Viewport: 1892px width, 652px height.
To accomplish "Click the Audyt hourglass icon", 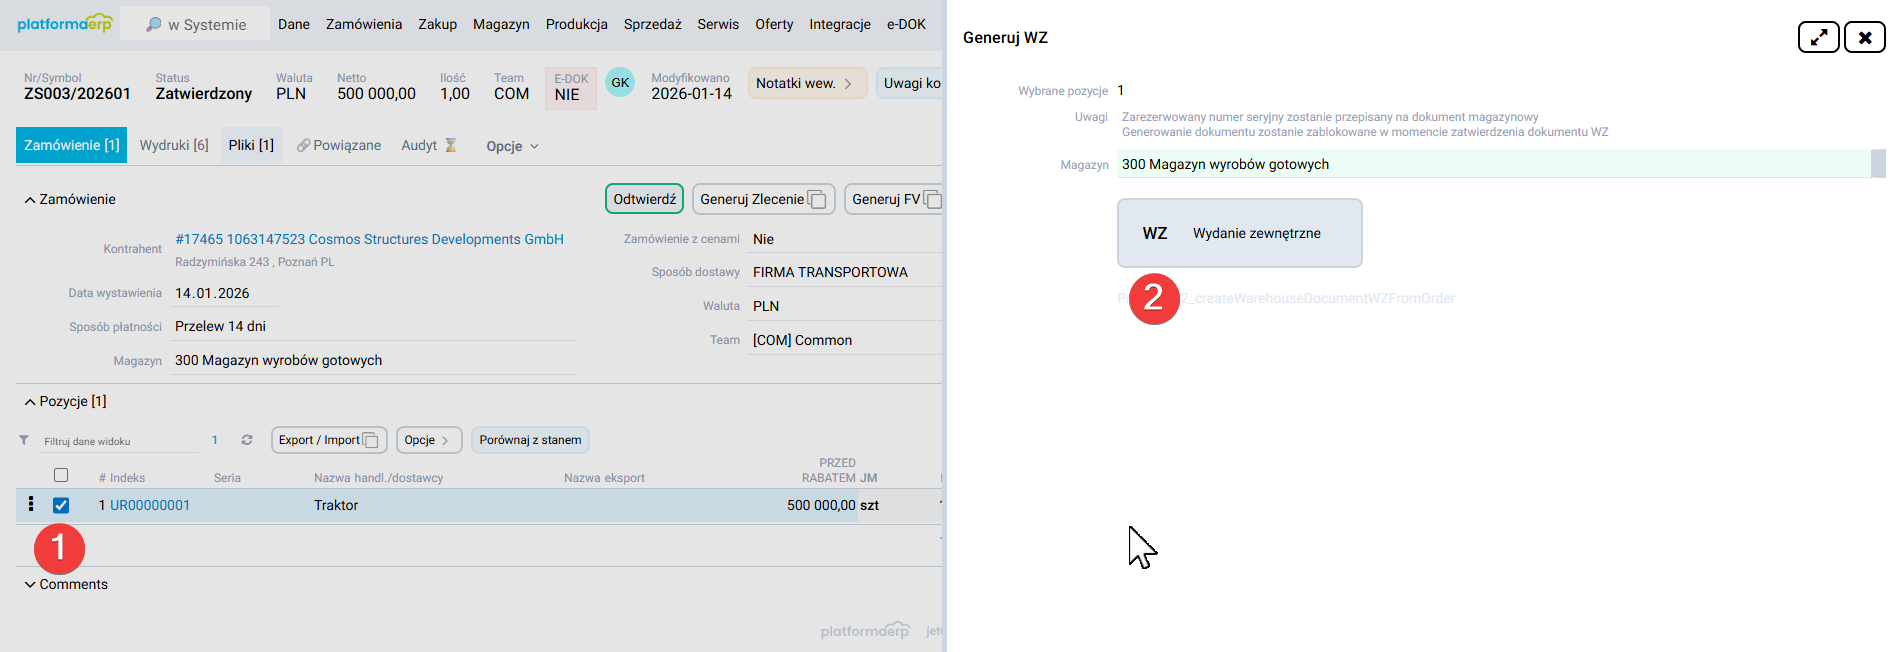I will tap(451, 145).
